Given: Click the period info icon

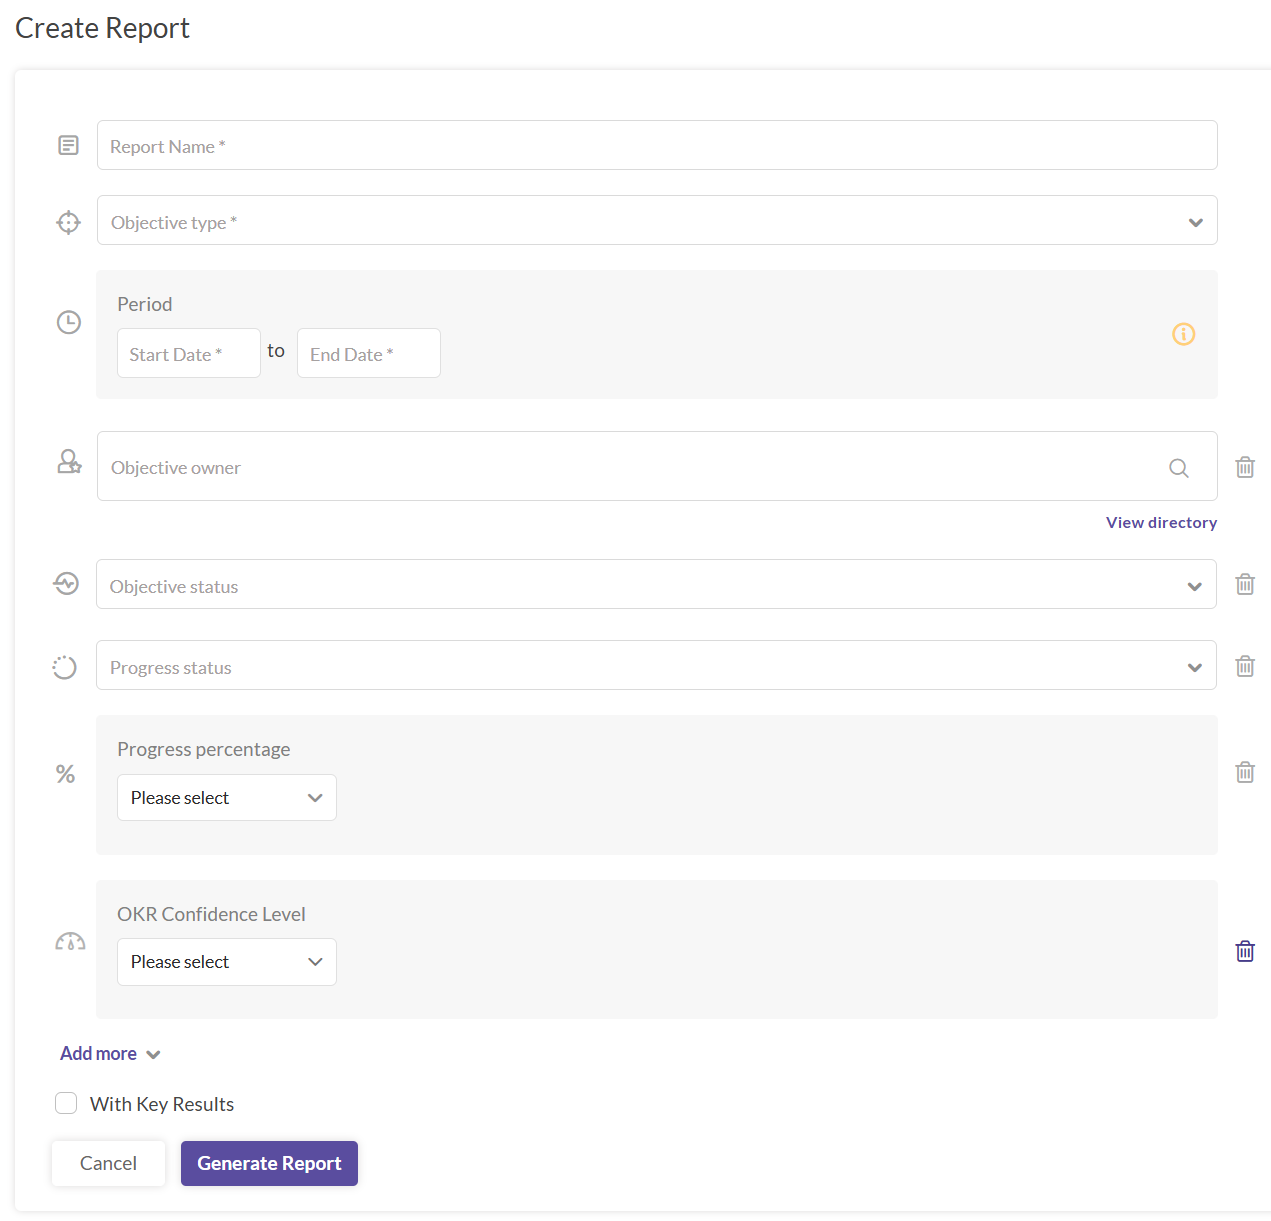Looking at the screenshot, I should tap(1183, 334).
